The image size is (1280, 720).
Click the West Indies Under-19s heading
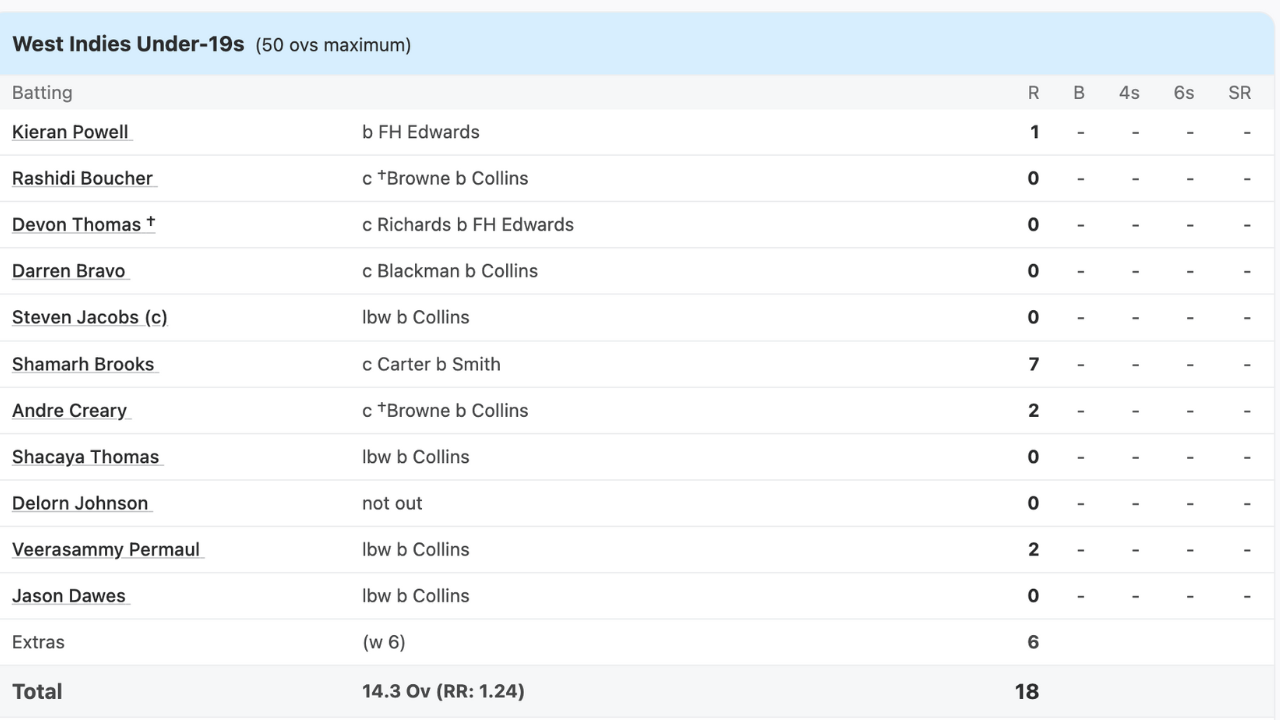pos(128,45)
